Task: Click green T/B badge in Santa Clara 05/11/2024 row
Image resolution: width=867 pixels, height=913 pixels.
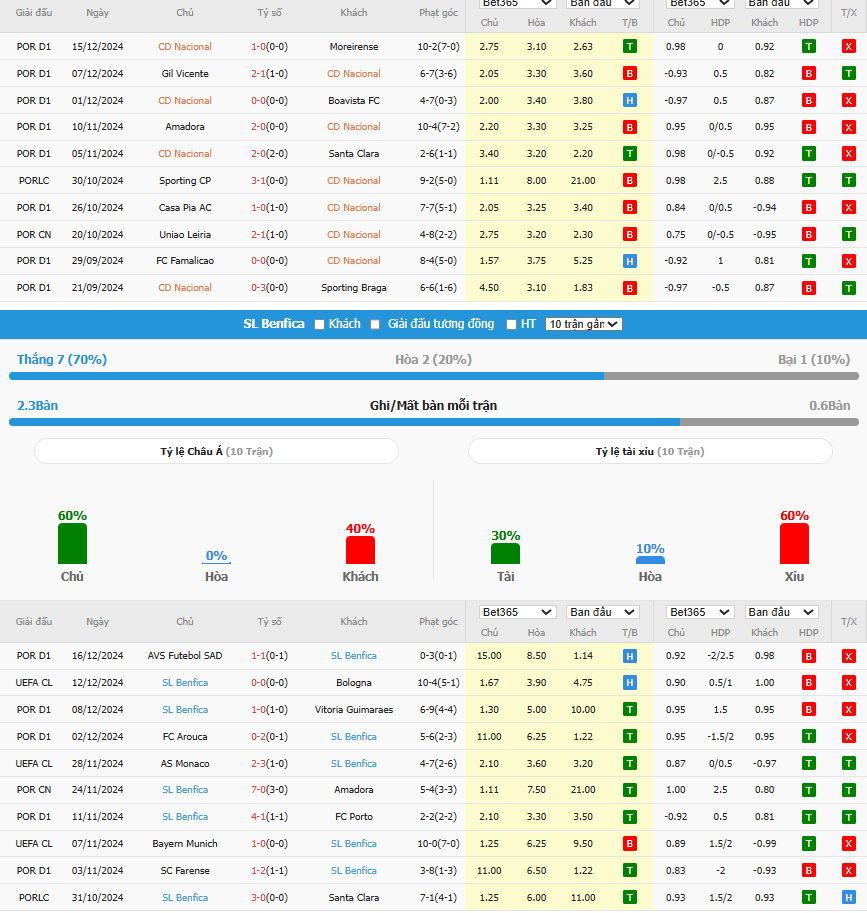Action: pyautogui.click(x=629, y=154)
